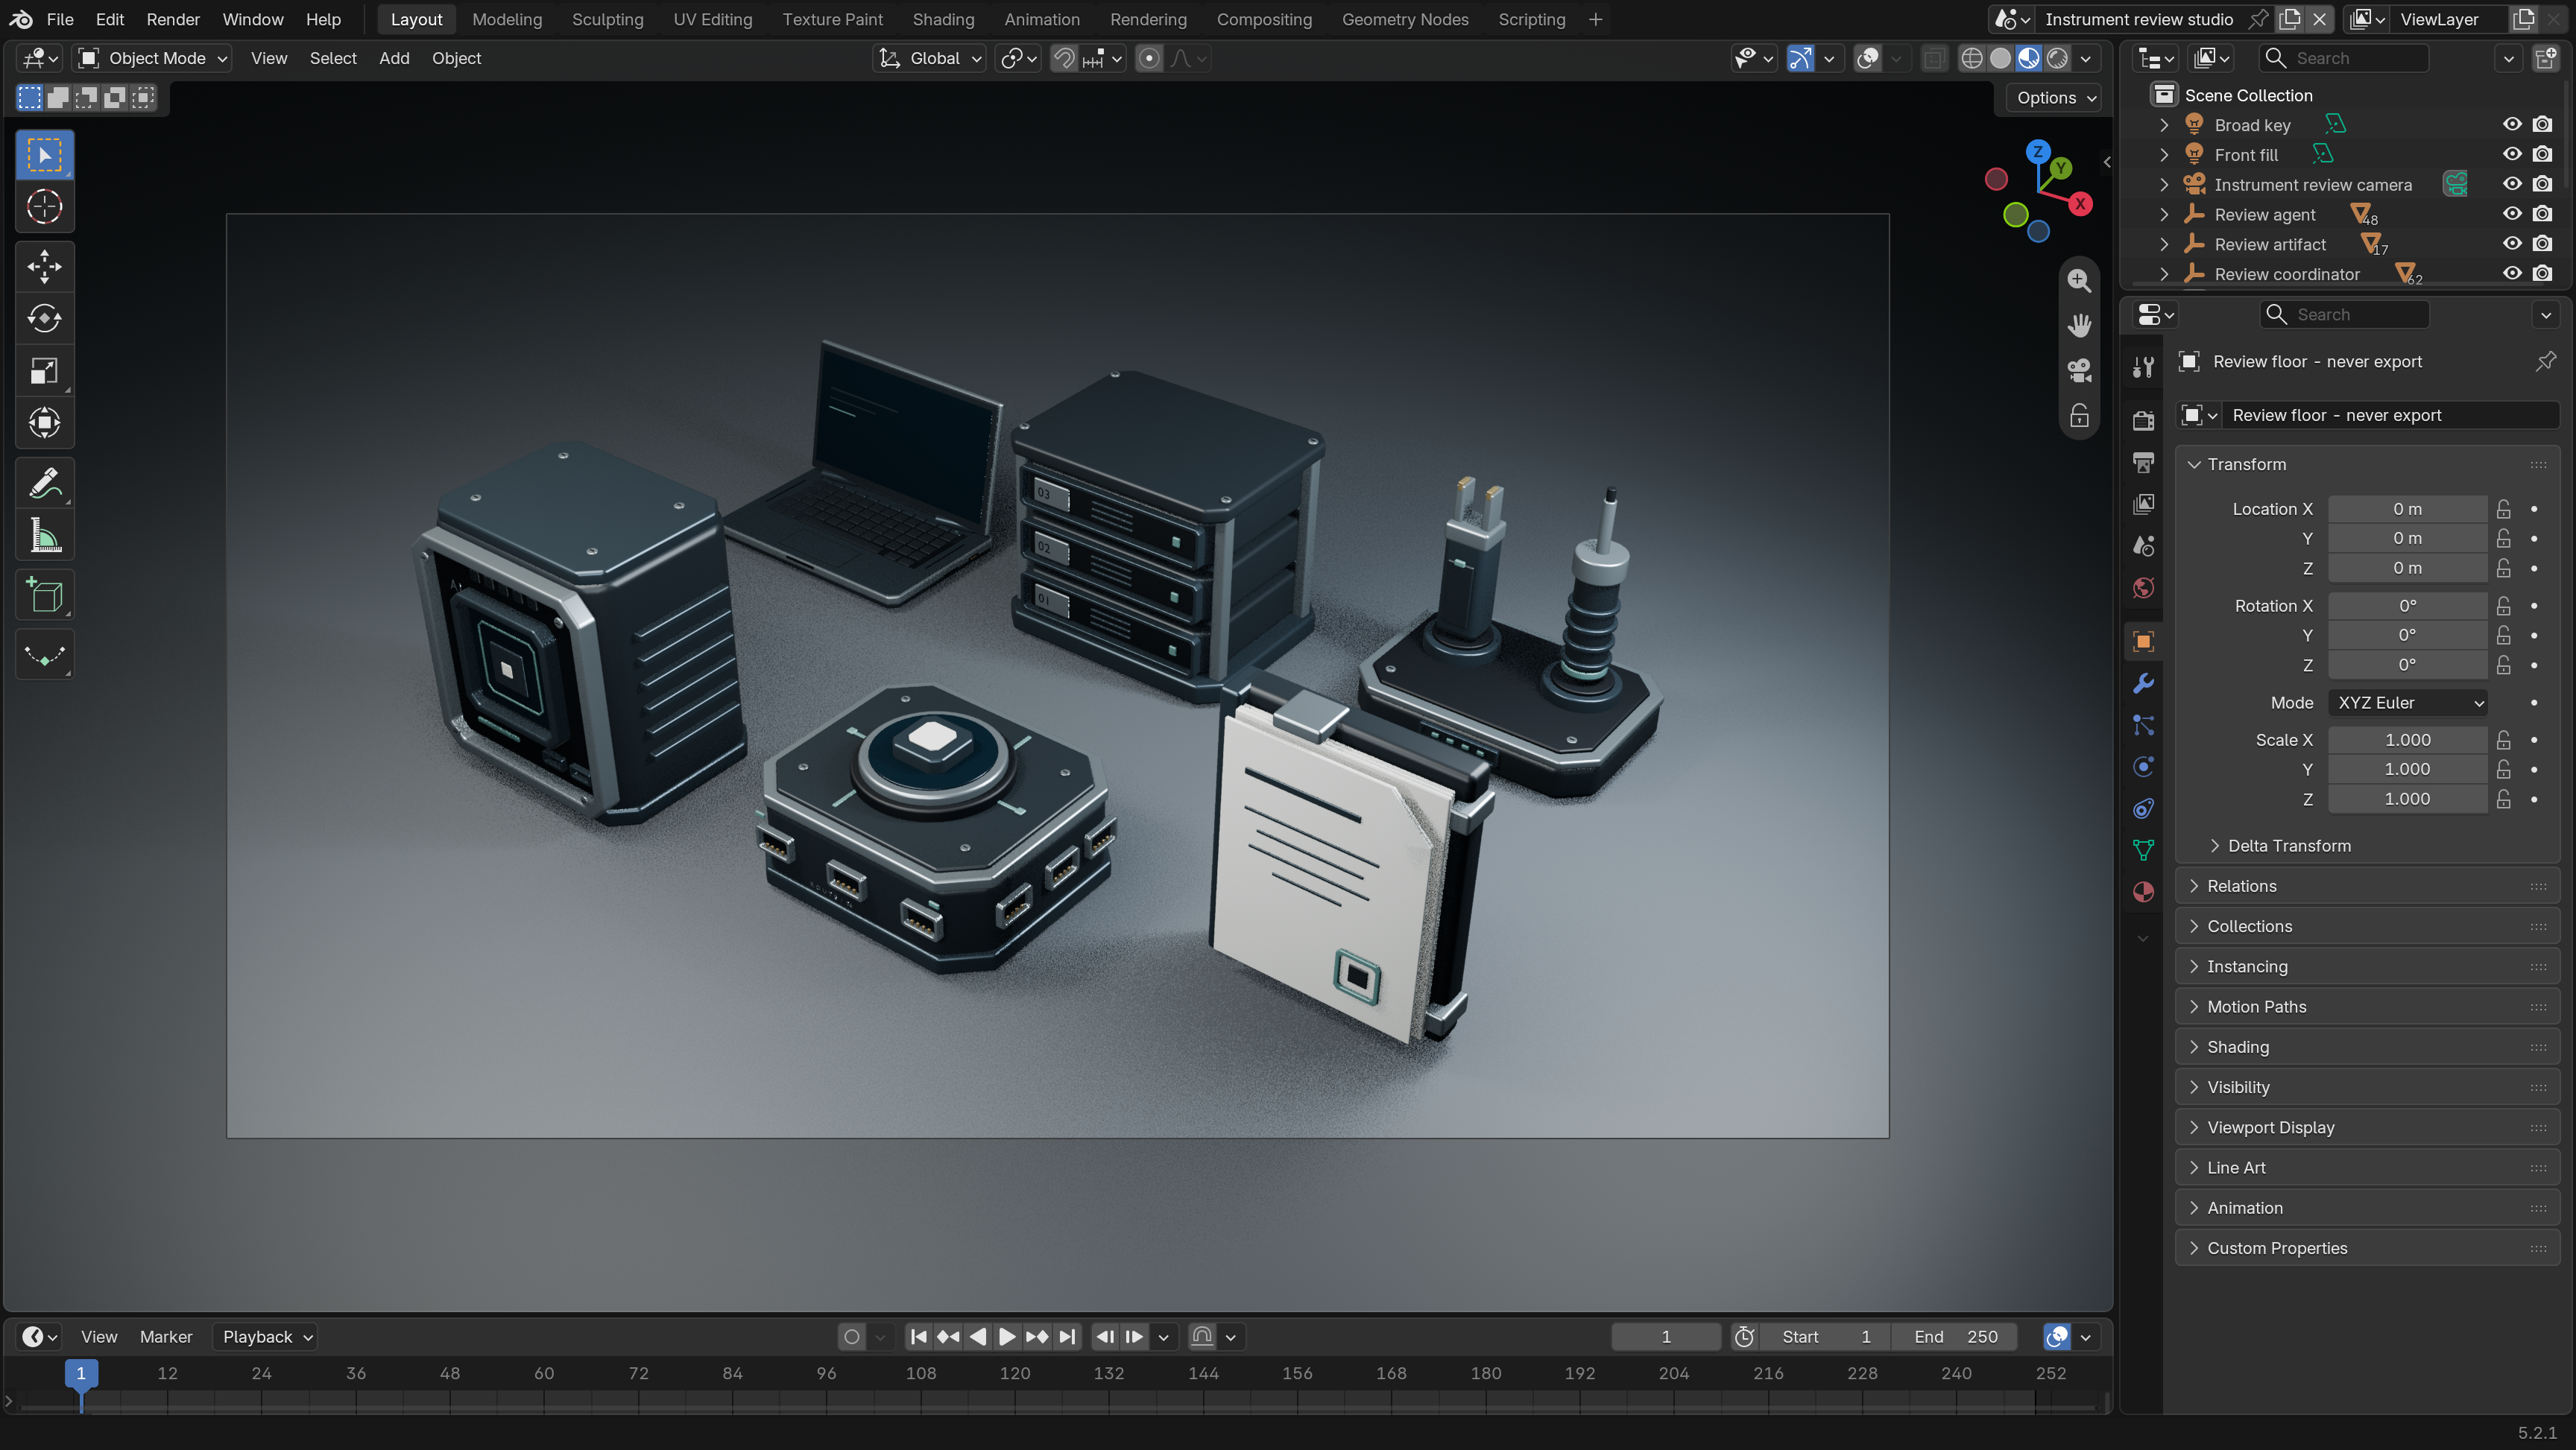Hide Broad key in viewport
The image size is (2576, 1450).
tap(2512, 124)
